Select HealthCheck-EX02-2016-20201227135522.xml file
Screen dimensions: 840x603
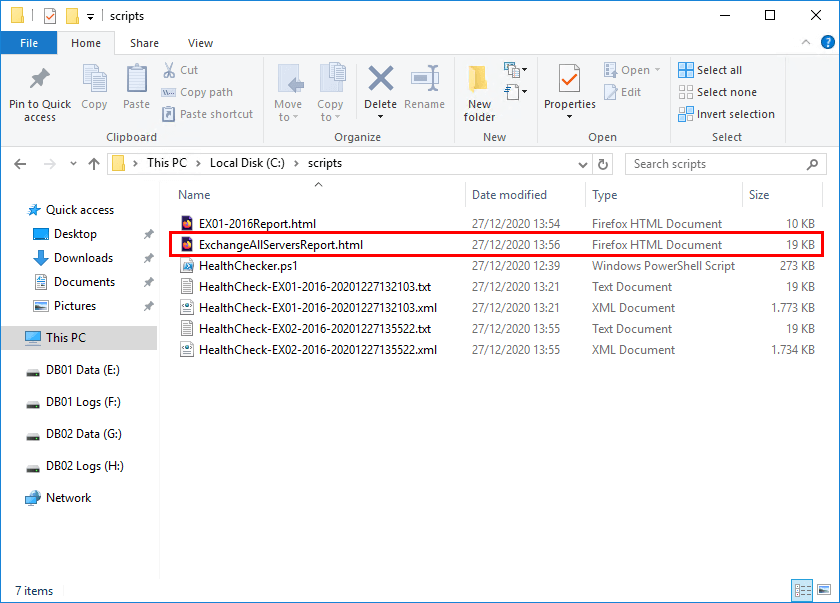(497, 350)
